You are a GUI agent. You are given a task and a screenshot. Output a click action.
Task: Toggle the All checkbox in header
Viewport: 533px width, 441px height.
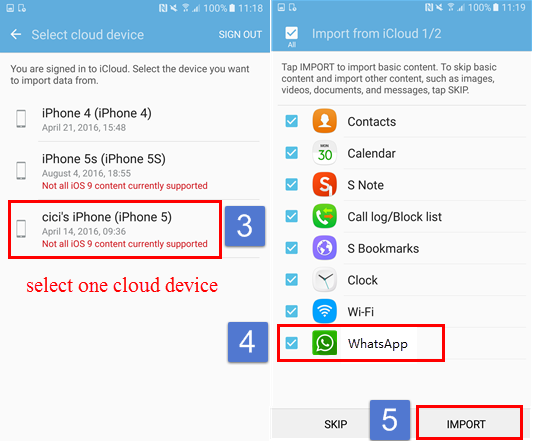click(x=292, y=33)
